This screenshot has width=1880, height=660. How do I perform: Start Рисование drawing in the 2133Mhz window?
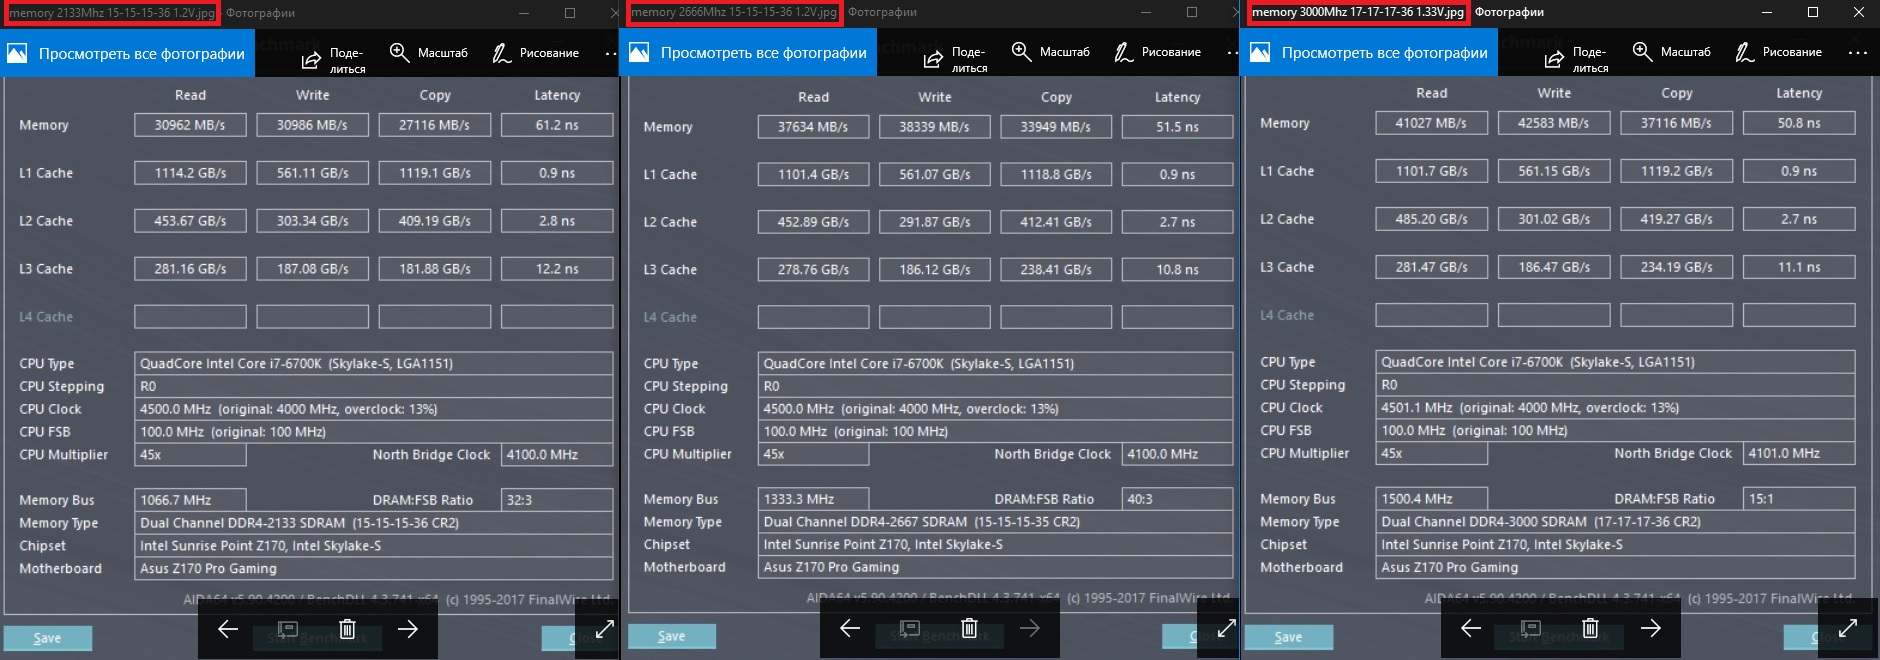535,52
